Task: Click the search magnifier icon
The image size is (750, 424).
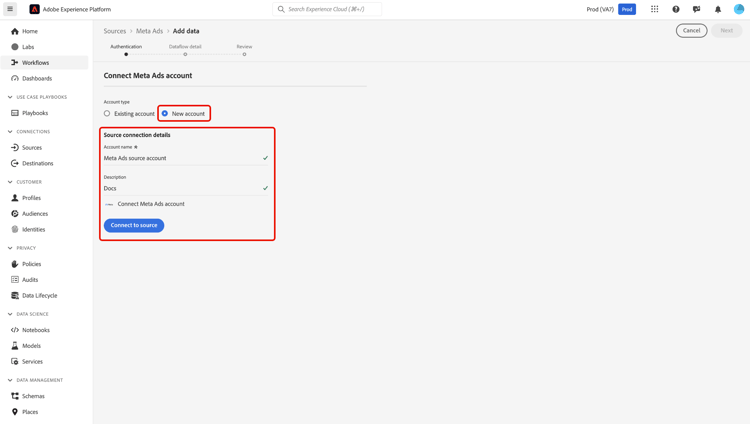Action: [x=281, y=9]
